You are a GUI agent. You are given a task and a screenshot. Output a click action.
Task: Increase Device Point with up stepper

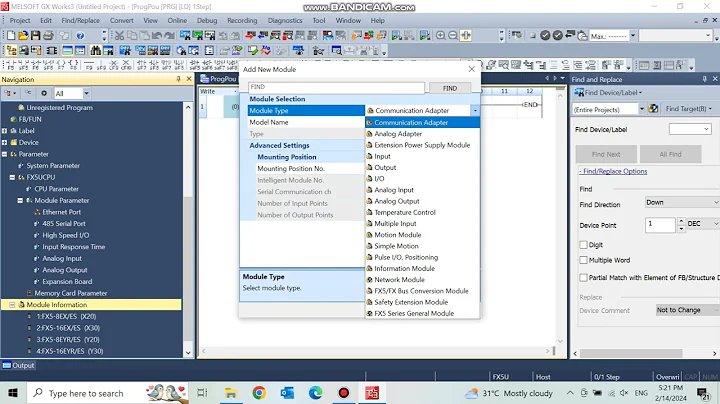tap(681, 221)
